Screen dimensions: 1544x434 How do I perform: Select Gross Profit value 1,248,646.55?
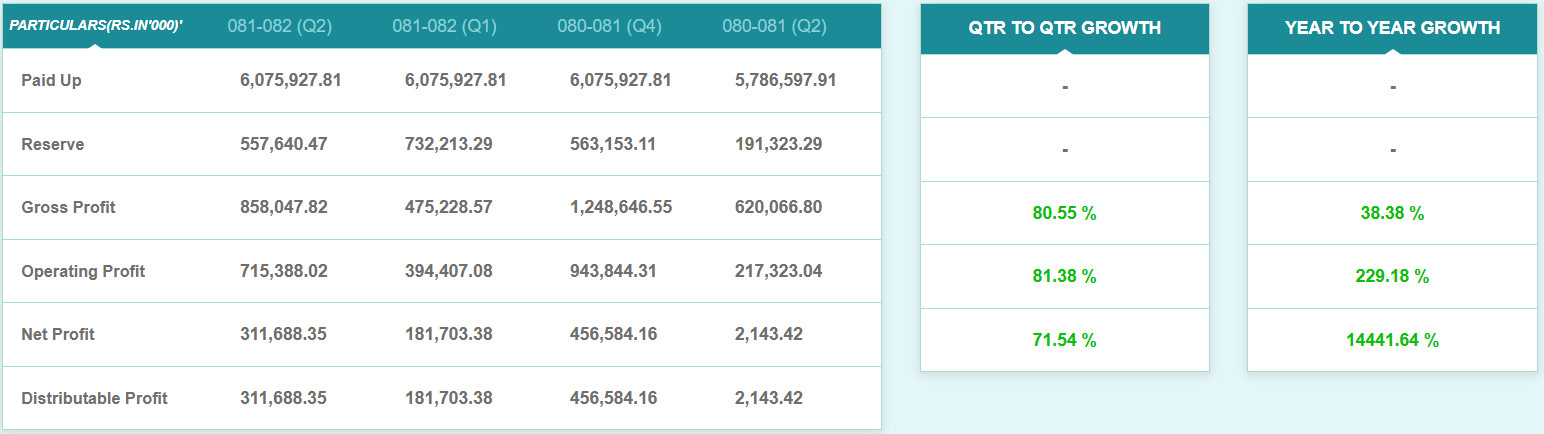(621, 207)
